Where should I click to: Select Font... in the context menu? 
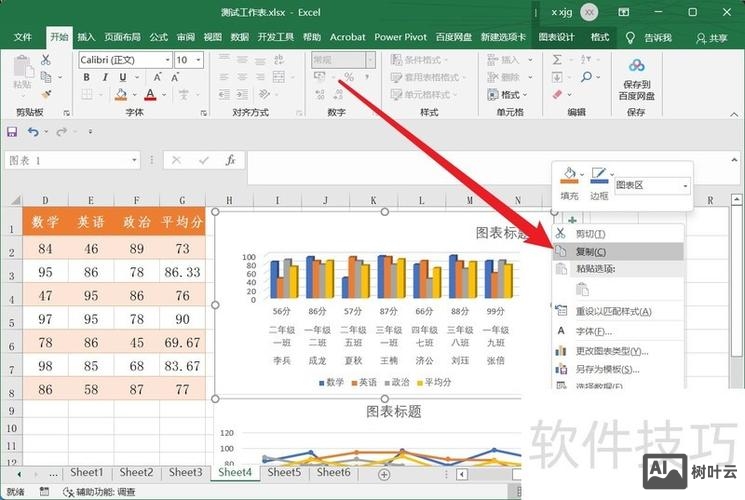pos(618,331)
